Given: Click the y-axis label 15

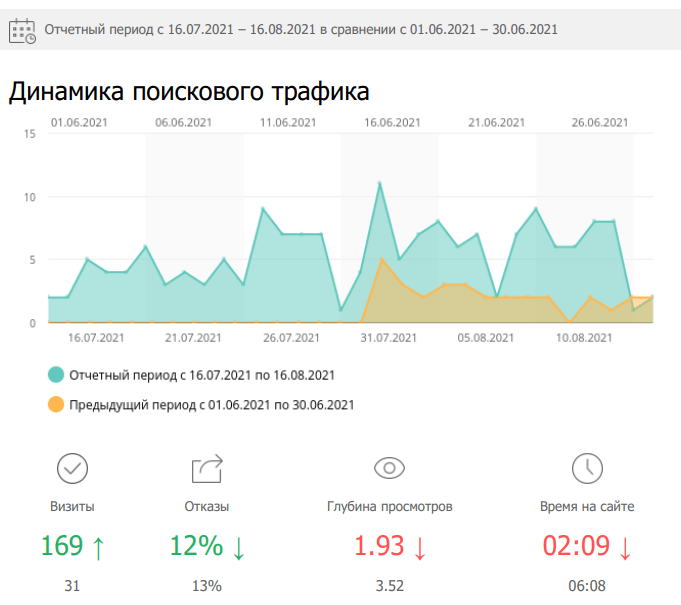Looking at the screenshot, I should coord(30,134).
